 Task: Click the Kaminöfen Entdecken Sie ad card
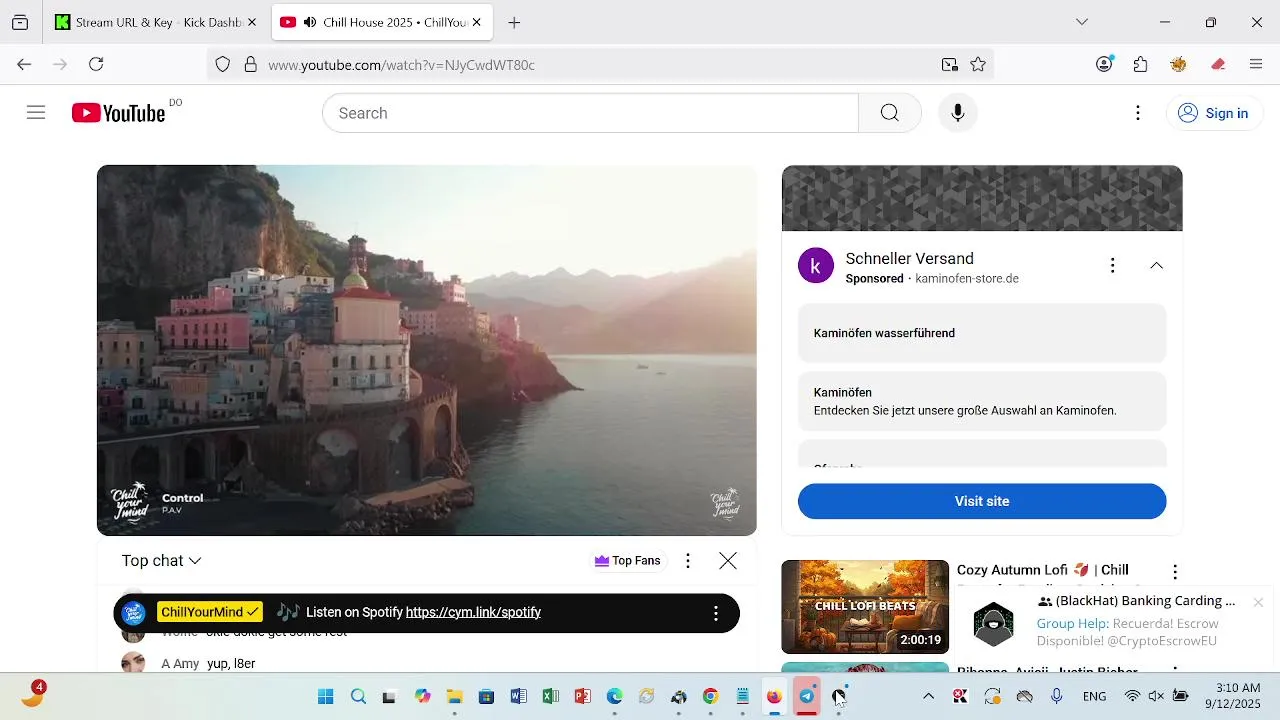point(982,401)
